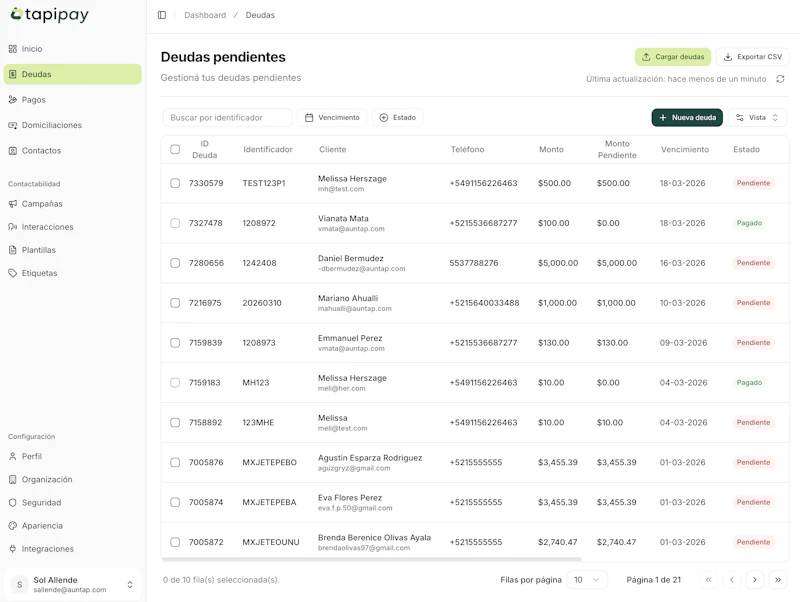Open Contactos in the sidebar

coord(72,150)
